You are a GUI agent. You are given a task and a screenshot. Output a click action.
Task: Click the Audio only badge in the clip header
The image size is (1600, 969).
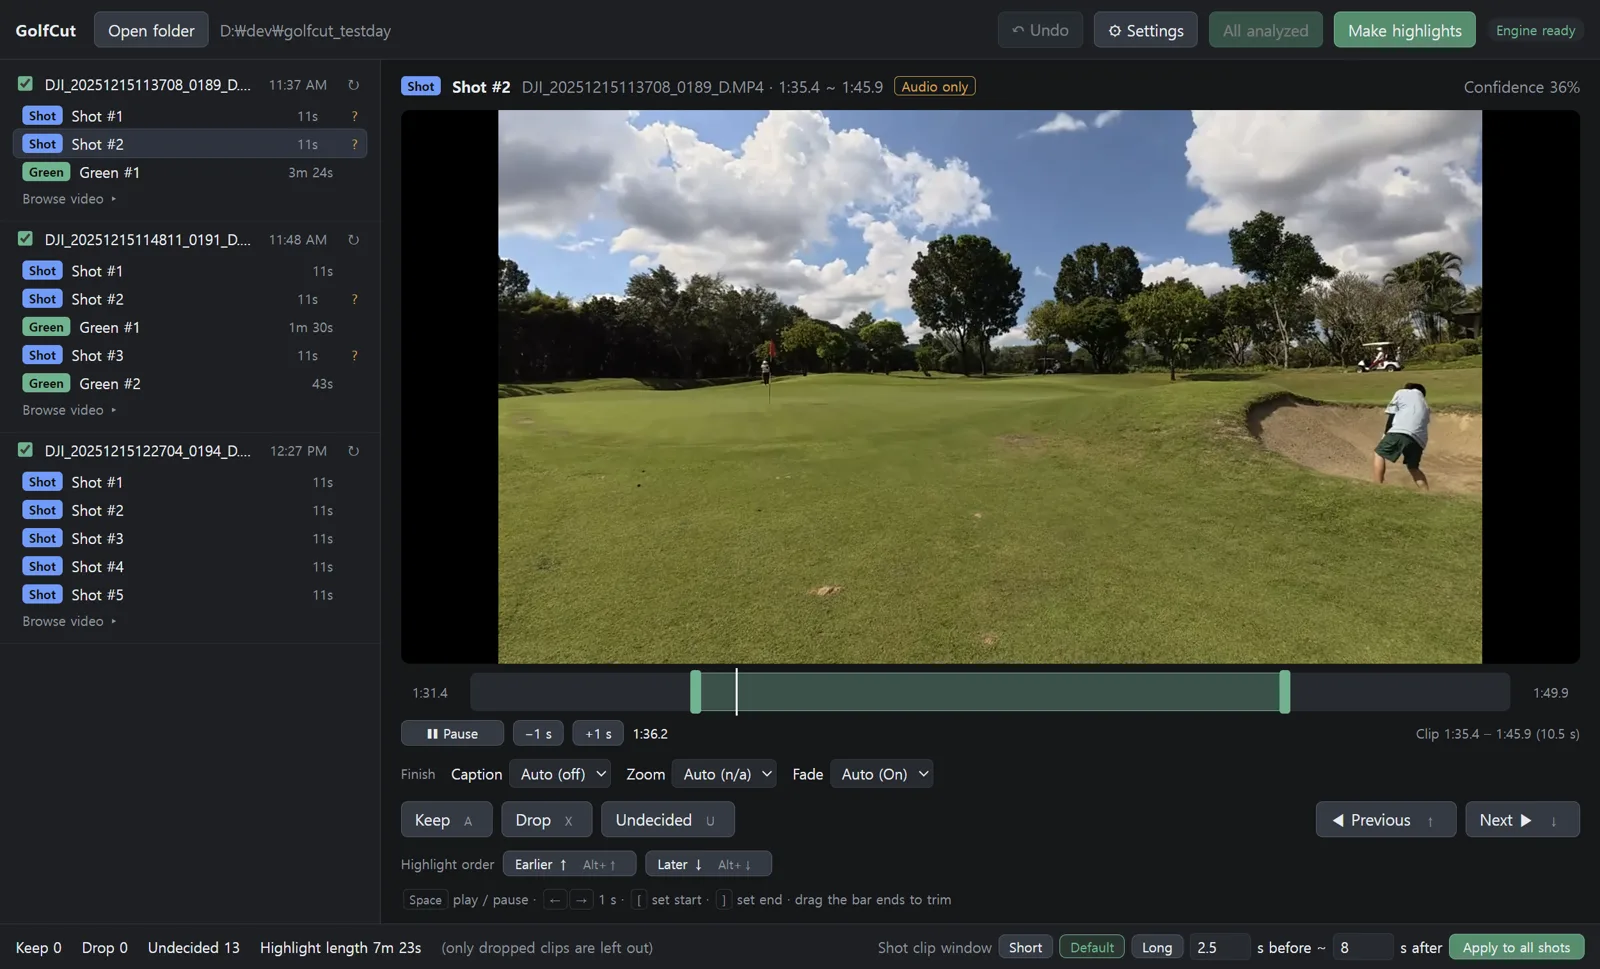coord(934,87)
